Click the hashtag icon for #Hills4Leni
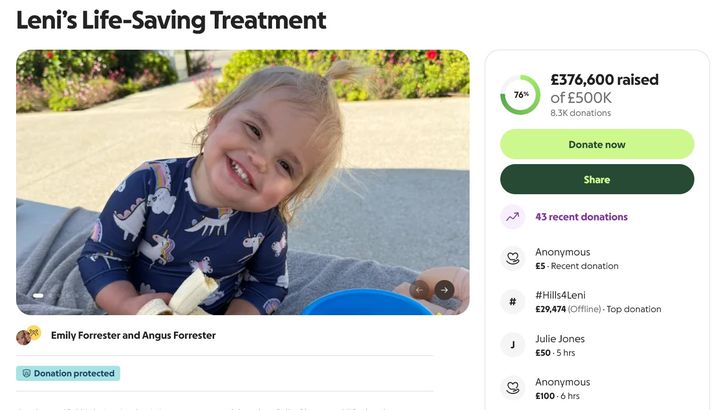Screen dimensions: 720x410 point(513,302)
